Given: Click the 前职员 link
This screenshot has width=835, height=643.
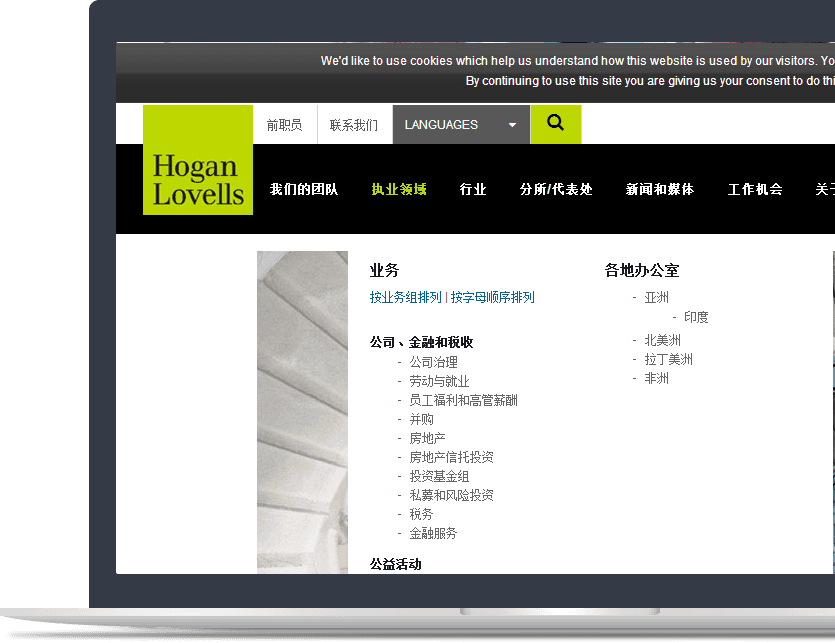Looking at the screenshot, I should [284, 125].
